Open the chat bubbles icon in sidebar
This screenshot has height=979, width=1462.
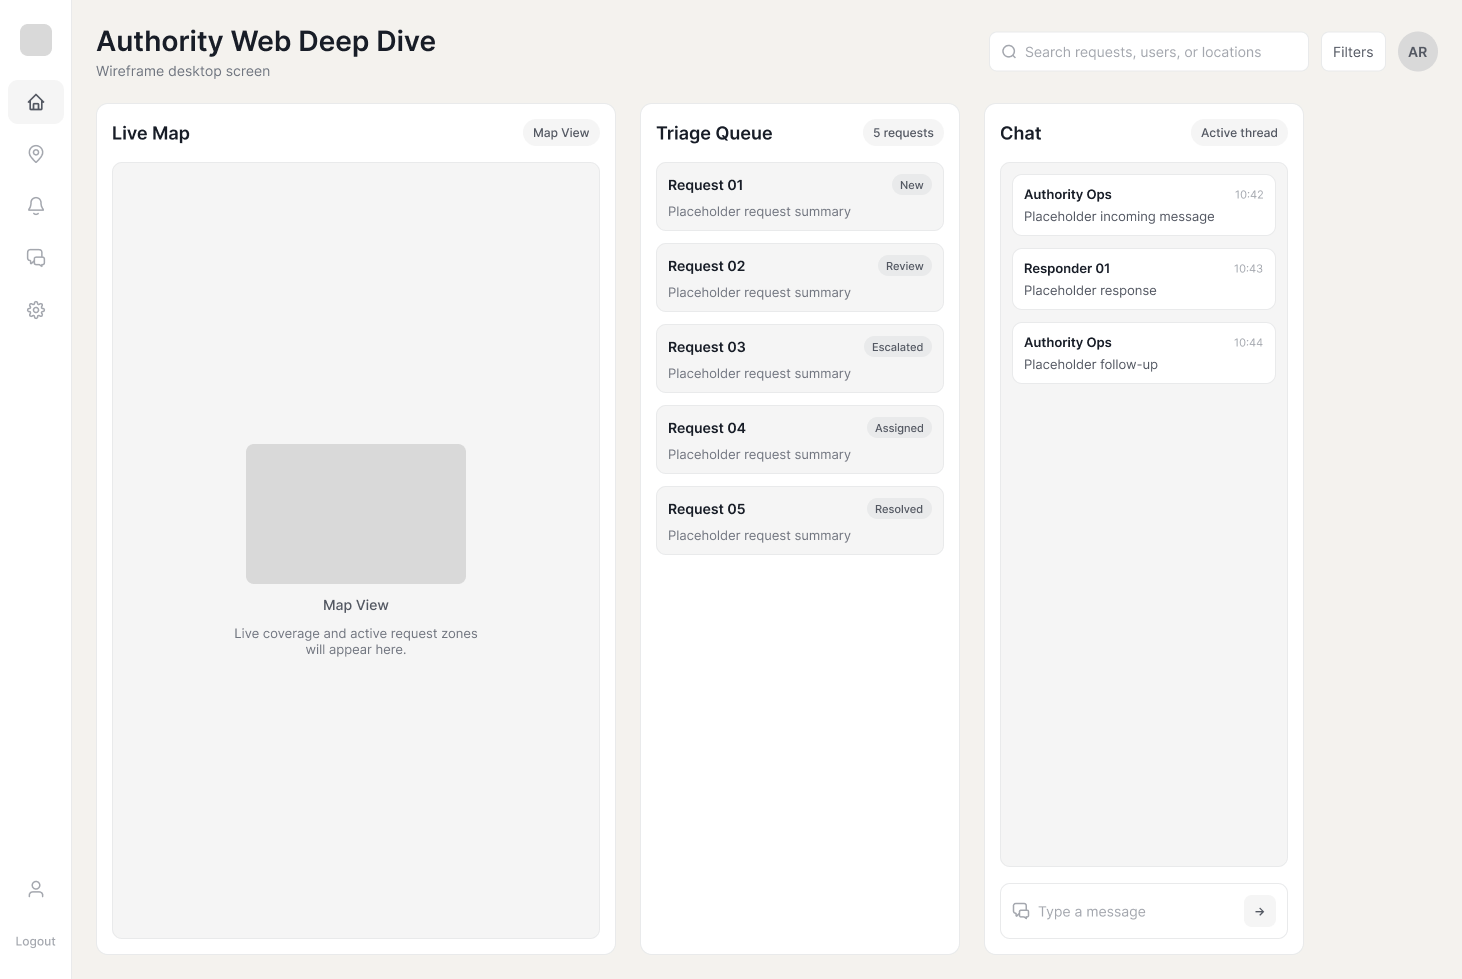point(36,258)
